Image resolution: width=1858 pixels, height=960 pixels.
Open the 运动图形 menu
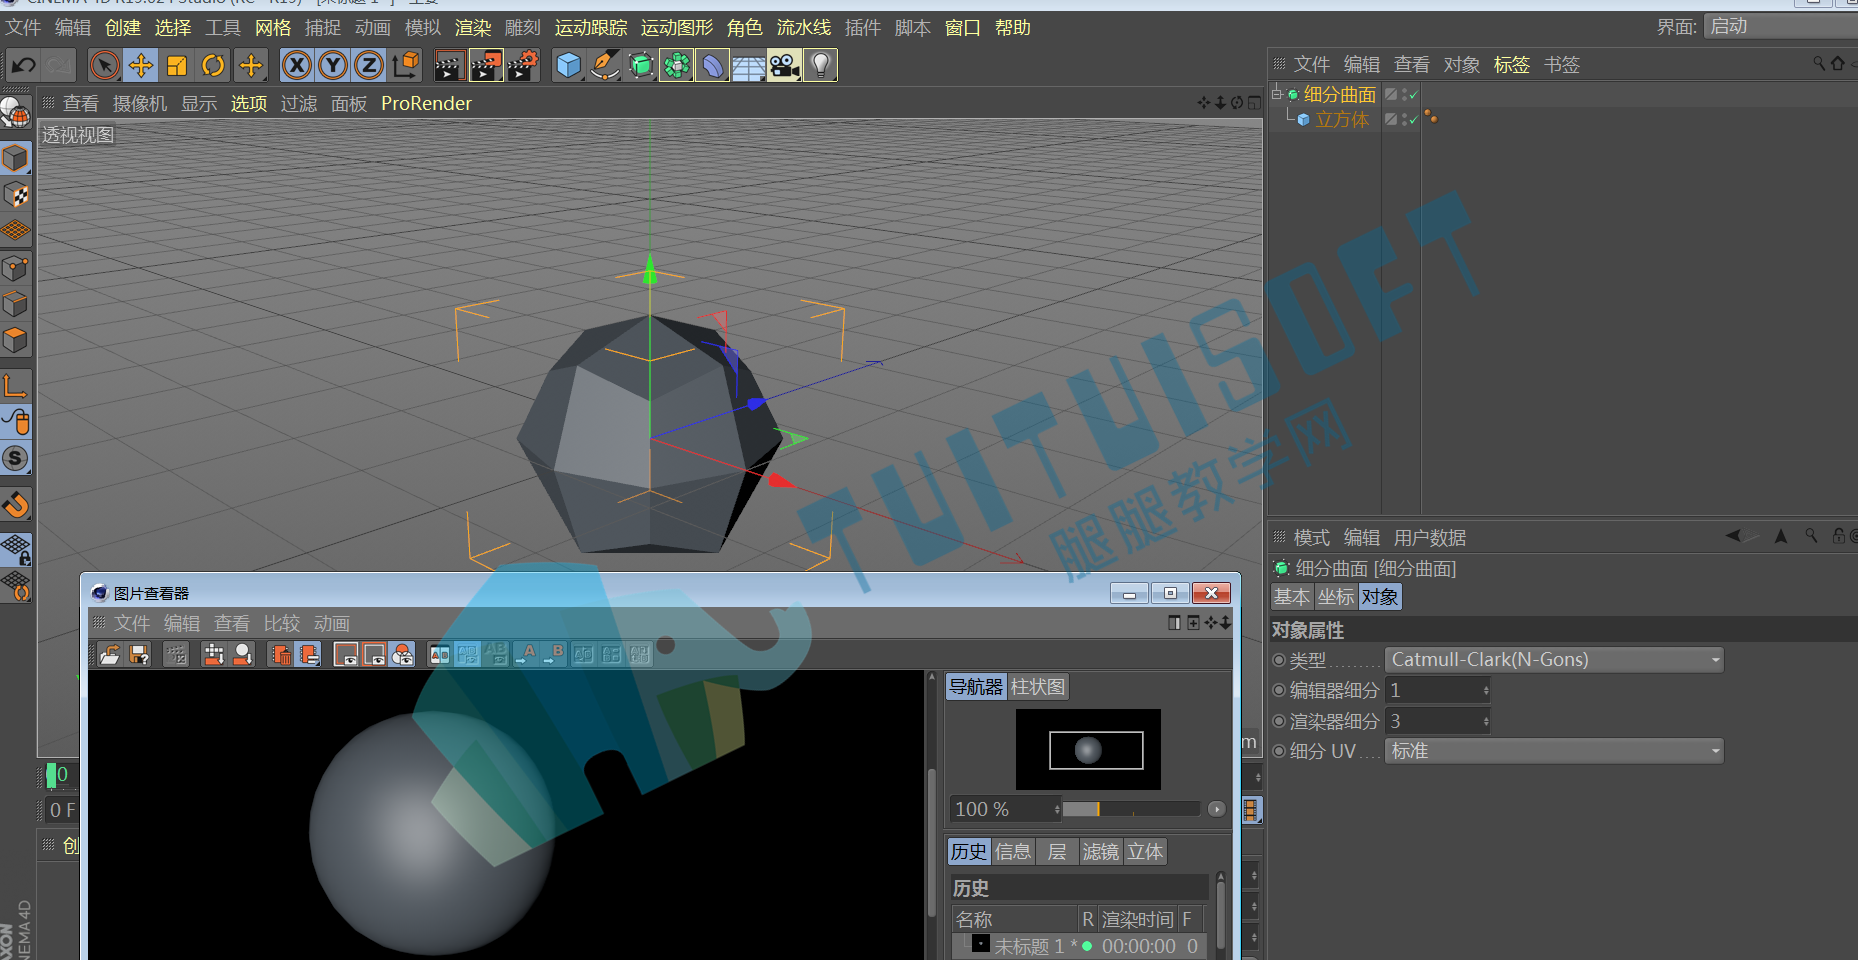(677, 28)
